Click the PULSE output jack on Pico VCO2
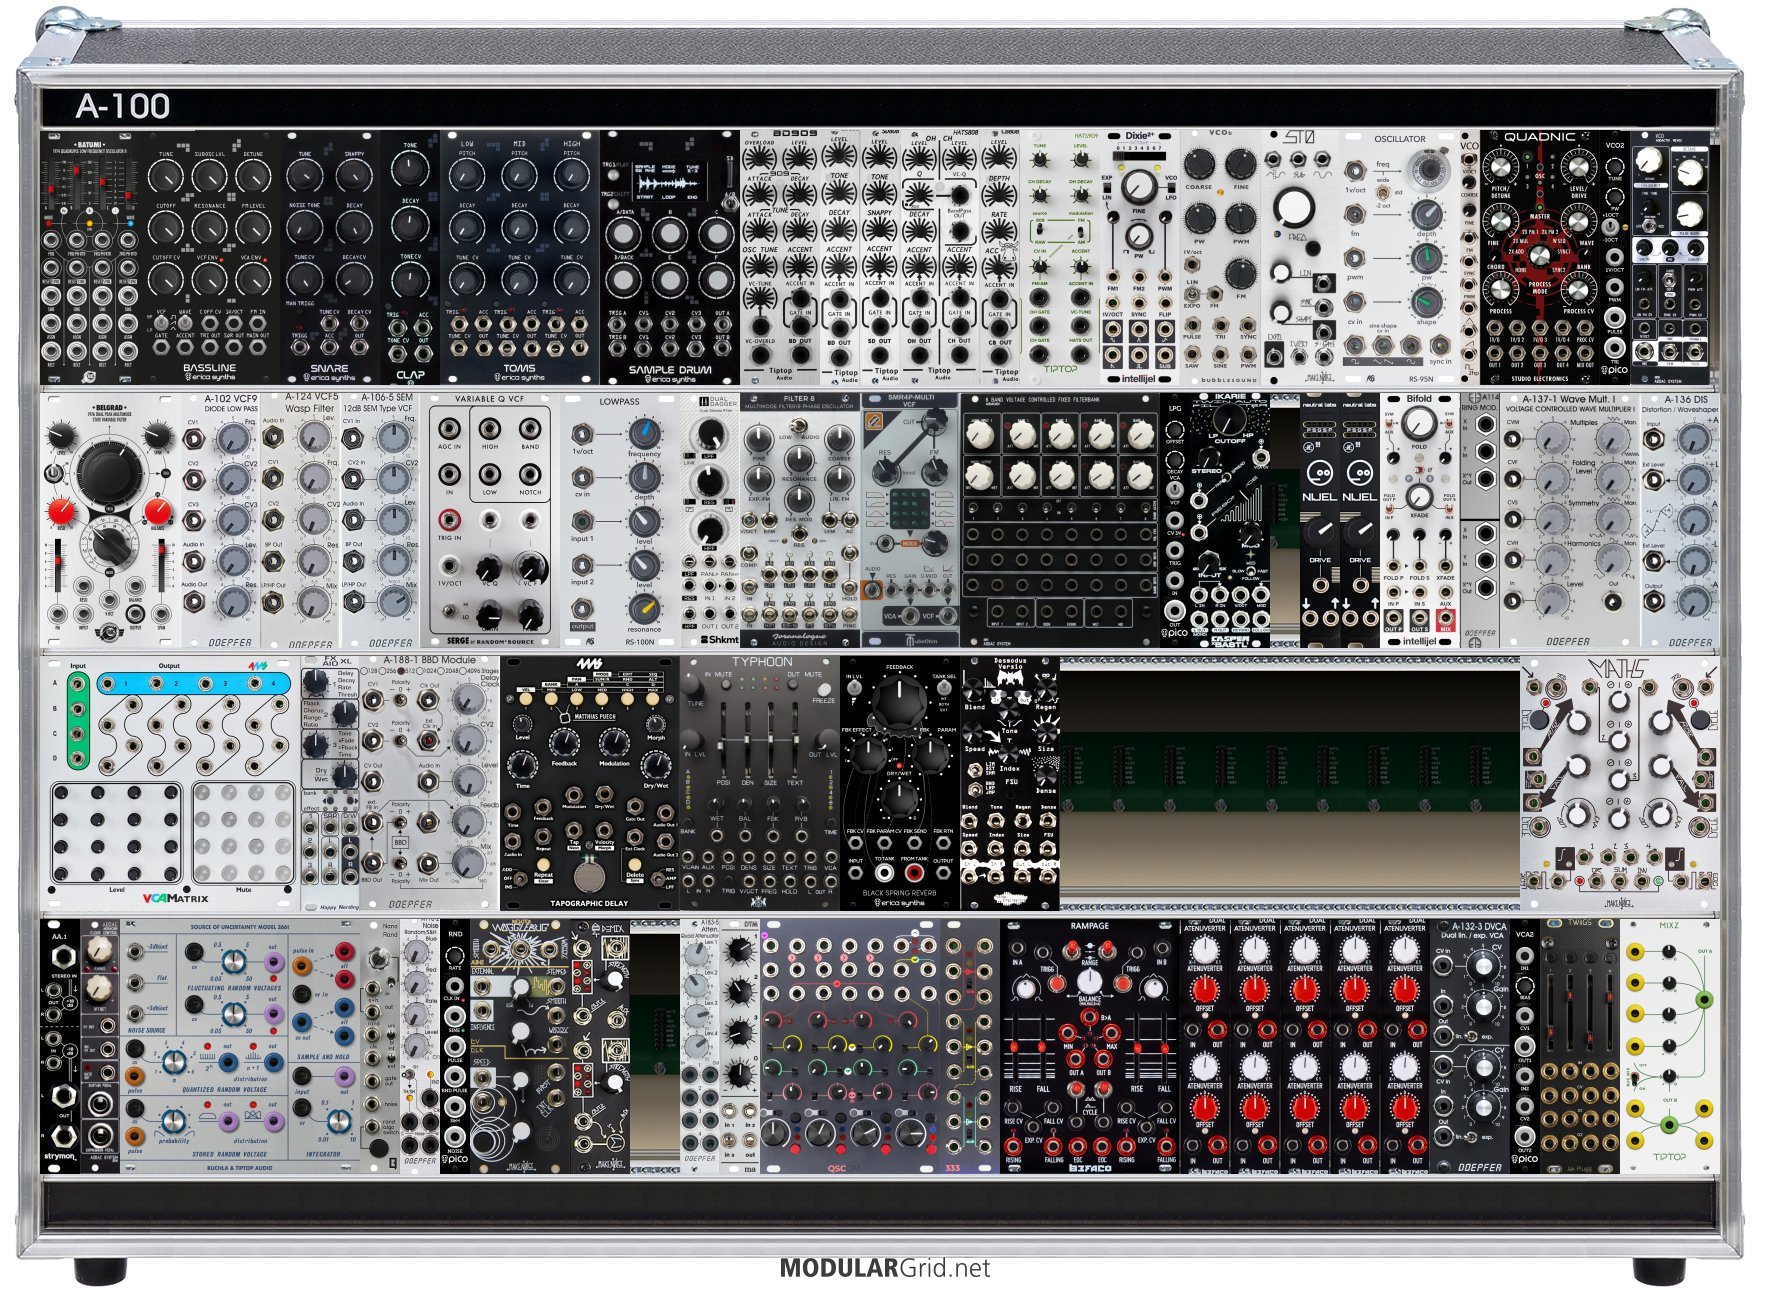The height and width of the screenshot is (1289, 1771). 1615,317
